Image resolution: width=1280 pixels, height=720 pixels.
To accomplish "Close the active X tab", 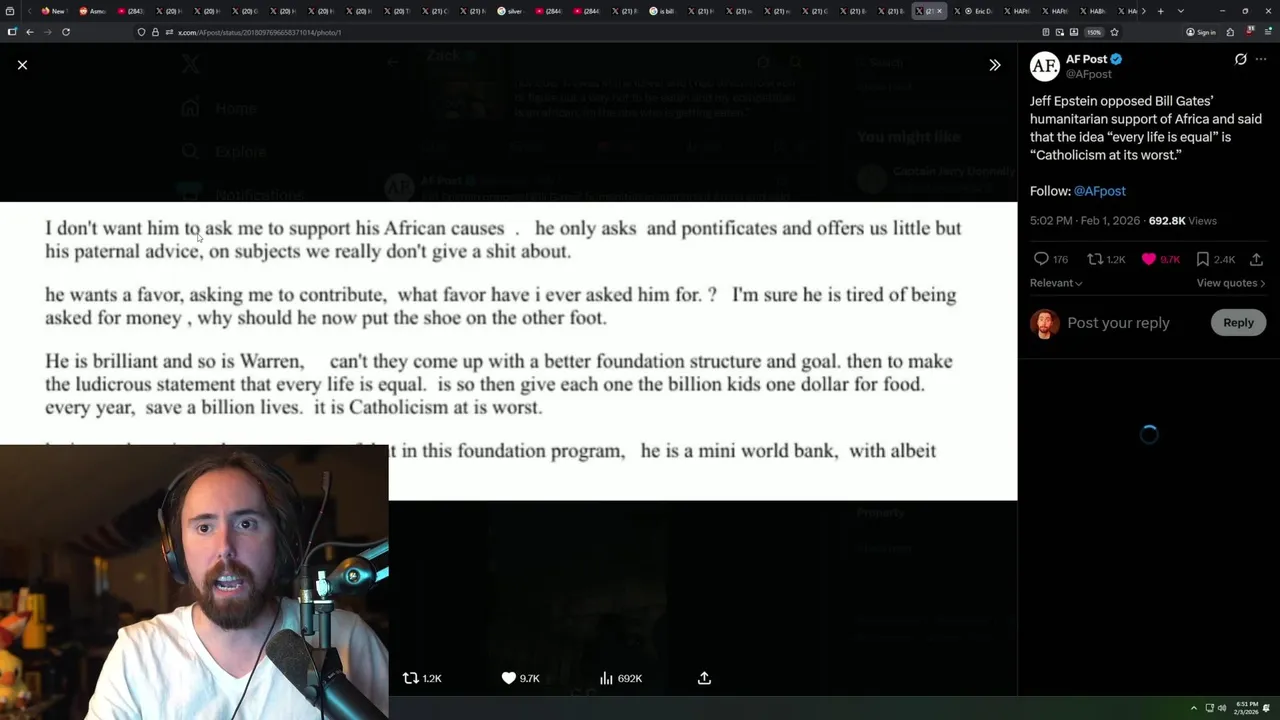I will [939, 11].
